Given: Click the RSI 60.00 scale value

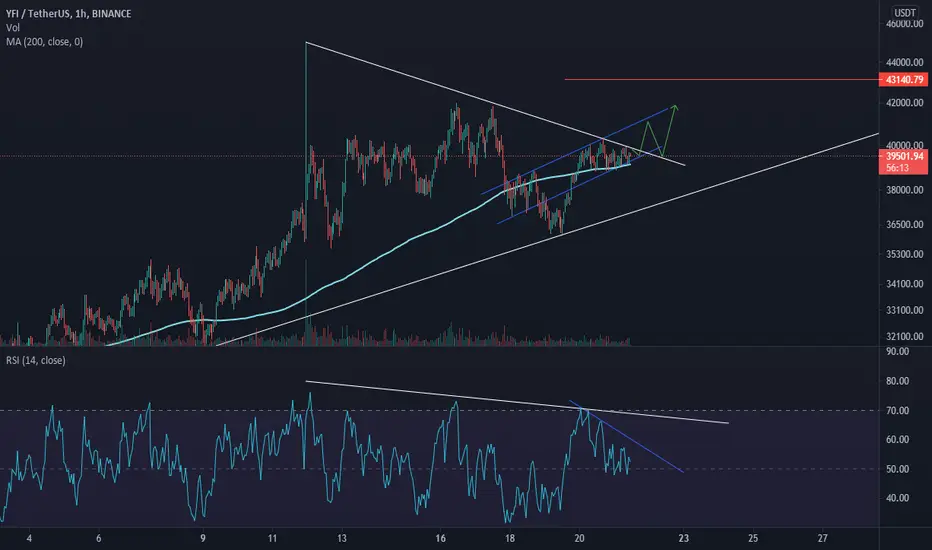Looking at the screenshot, I should 898,439.
